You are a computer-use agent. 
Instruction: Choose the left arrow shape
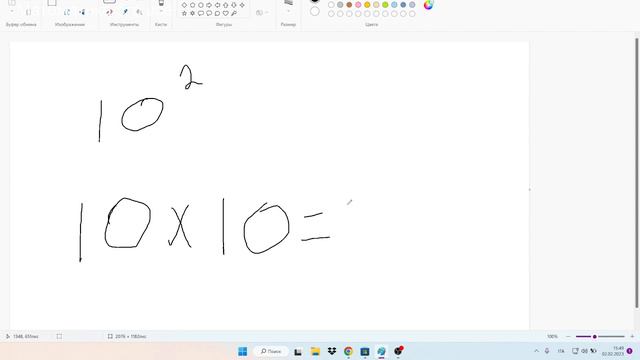click(217, 5)
